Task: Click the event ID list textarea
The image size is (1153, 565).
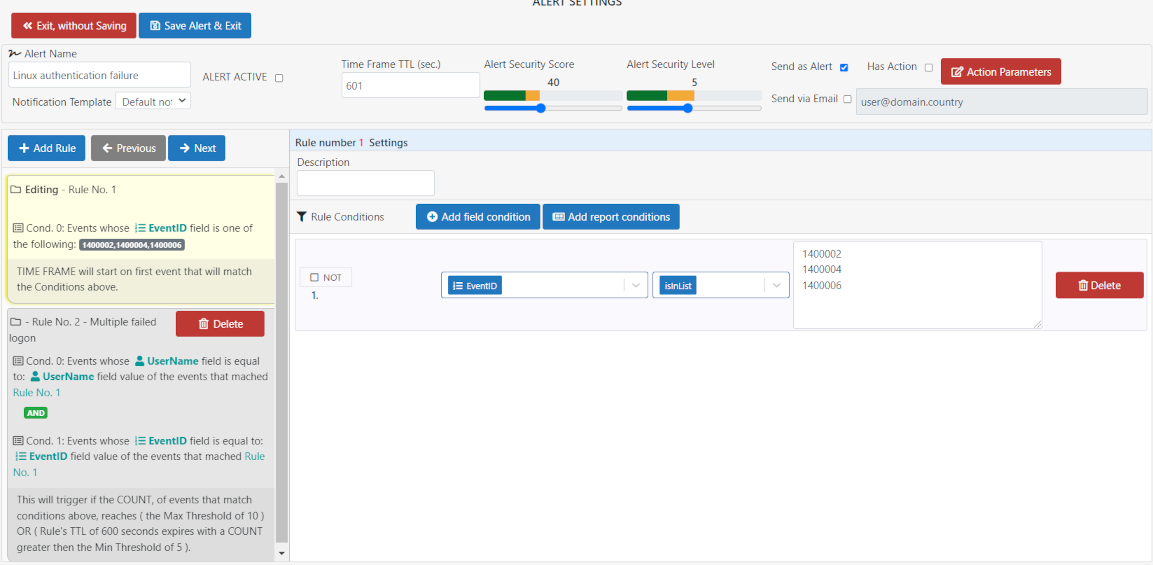Action: click(918, 285)
